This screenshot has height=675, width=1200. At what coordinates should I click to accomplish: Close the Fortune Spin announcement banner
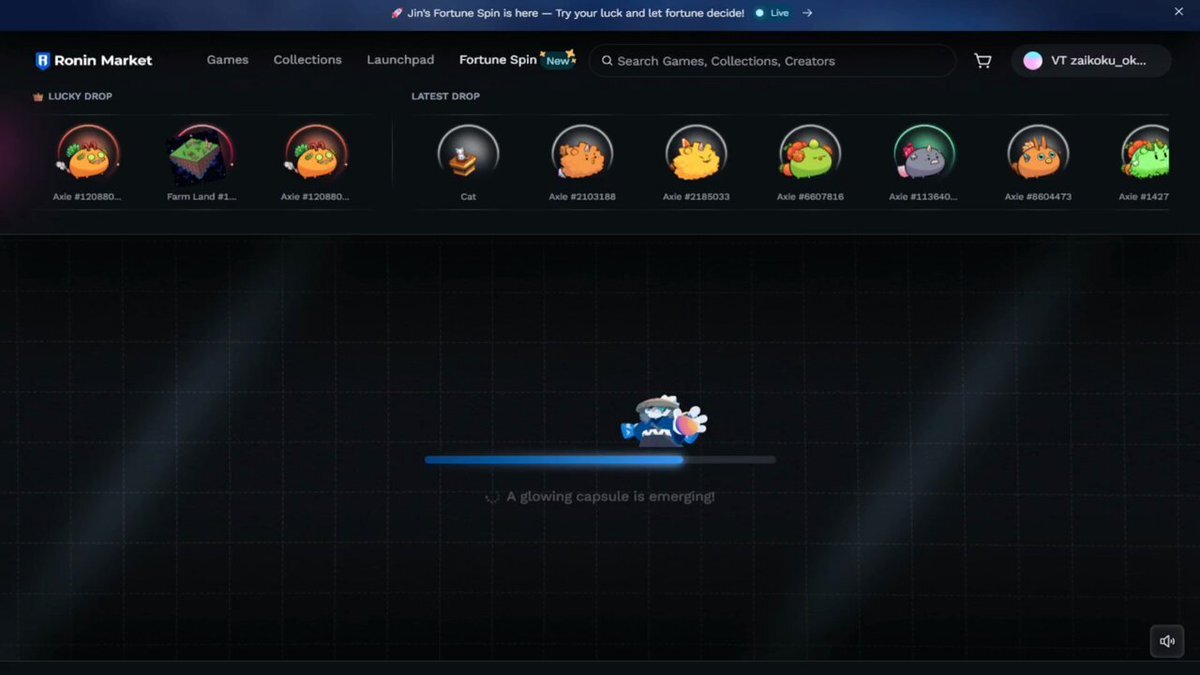pos(1178,12)
